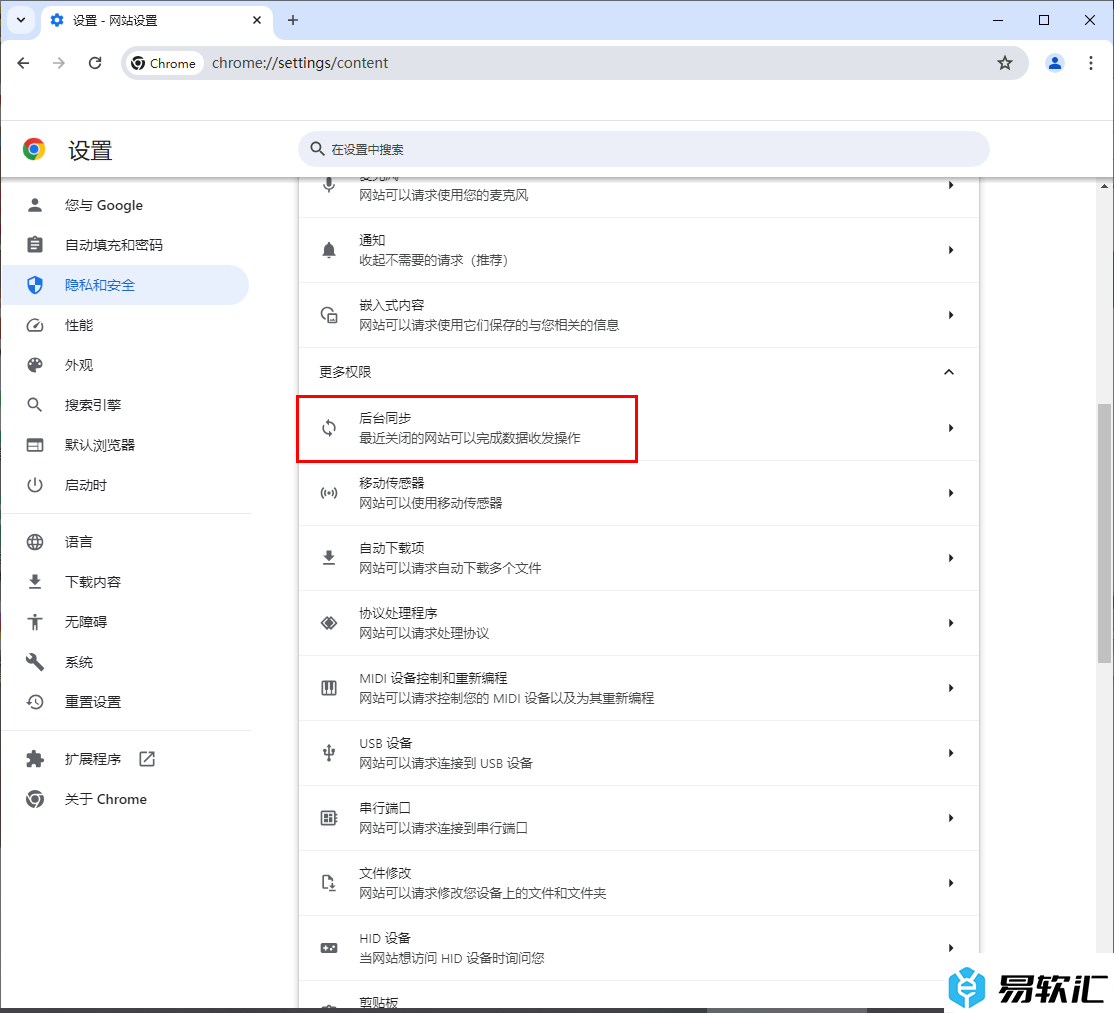Image resolution: width=1114 pixels, height=1013 pixels.
Task: Click the back navigation arrow
Action: (23, 63)
